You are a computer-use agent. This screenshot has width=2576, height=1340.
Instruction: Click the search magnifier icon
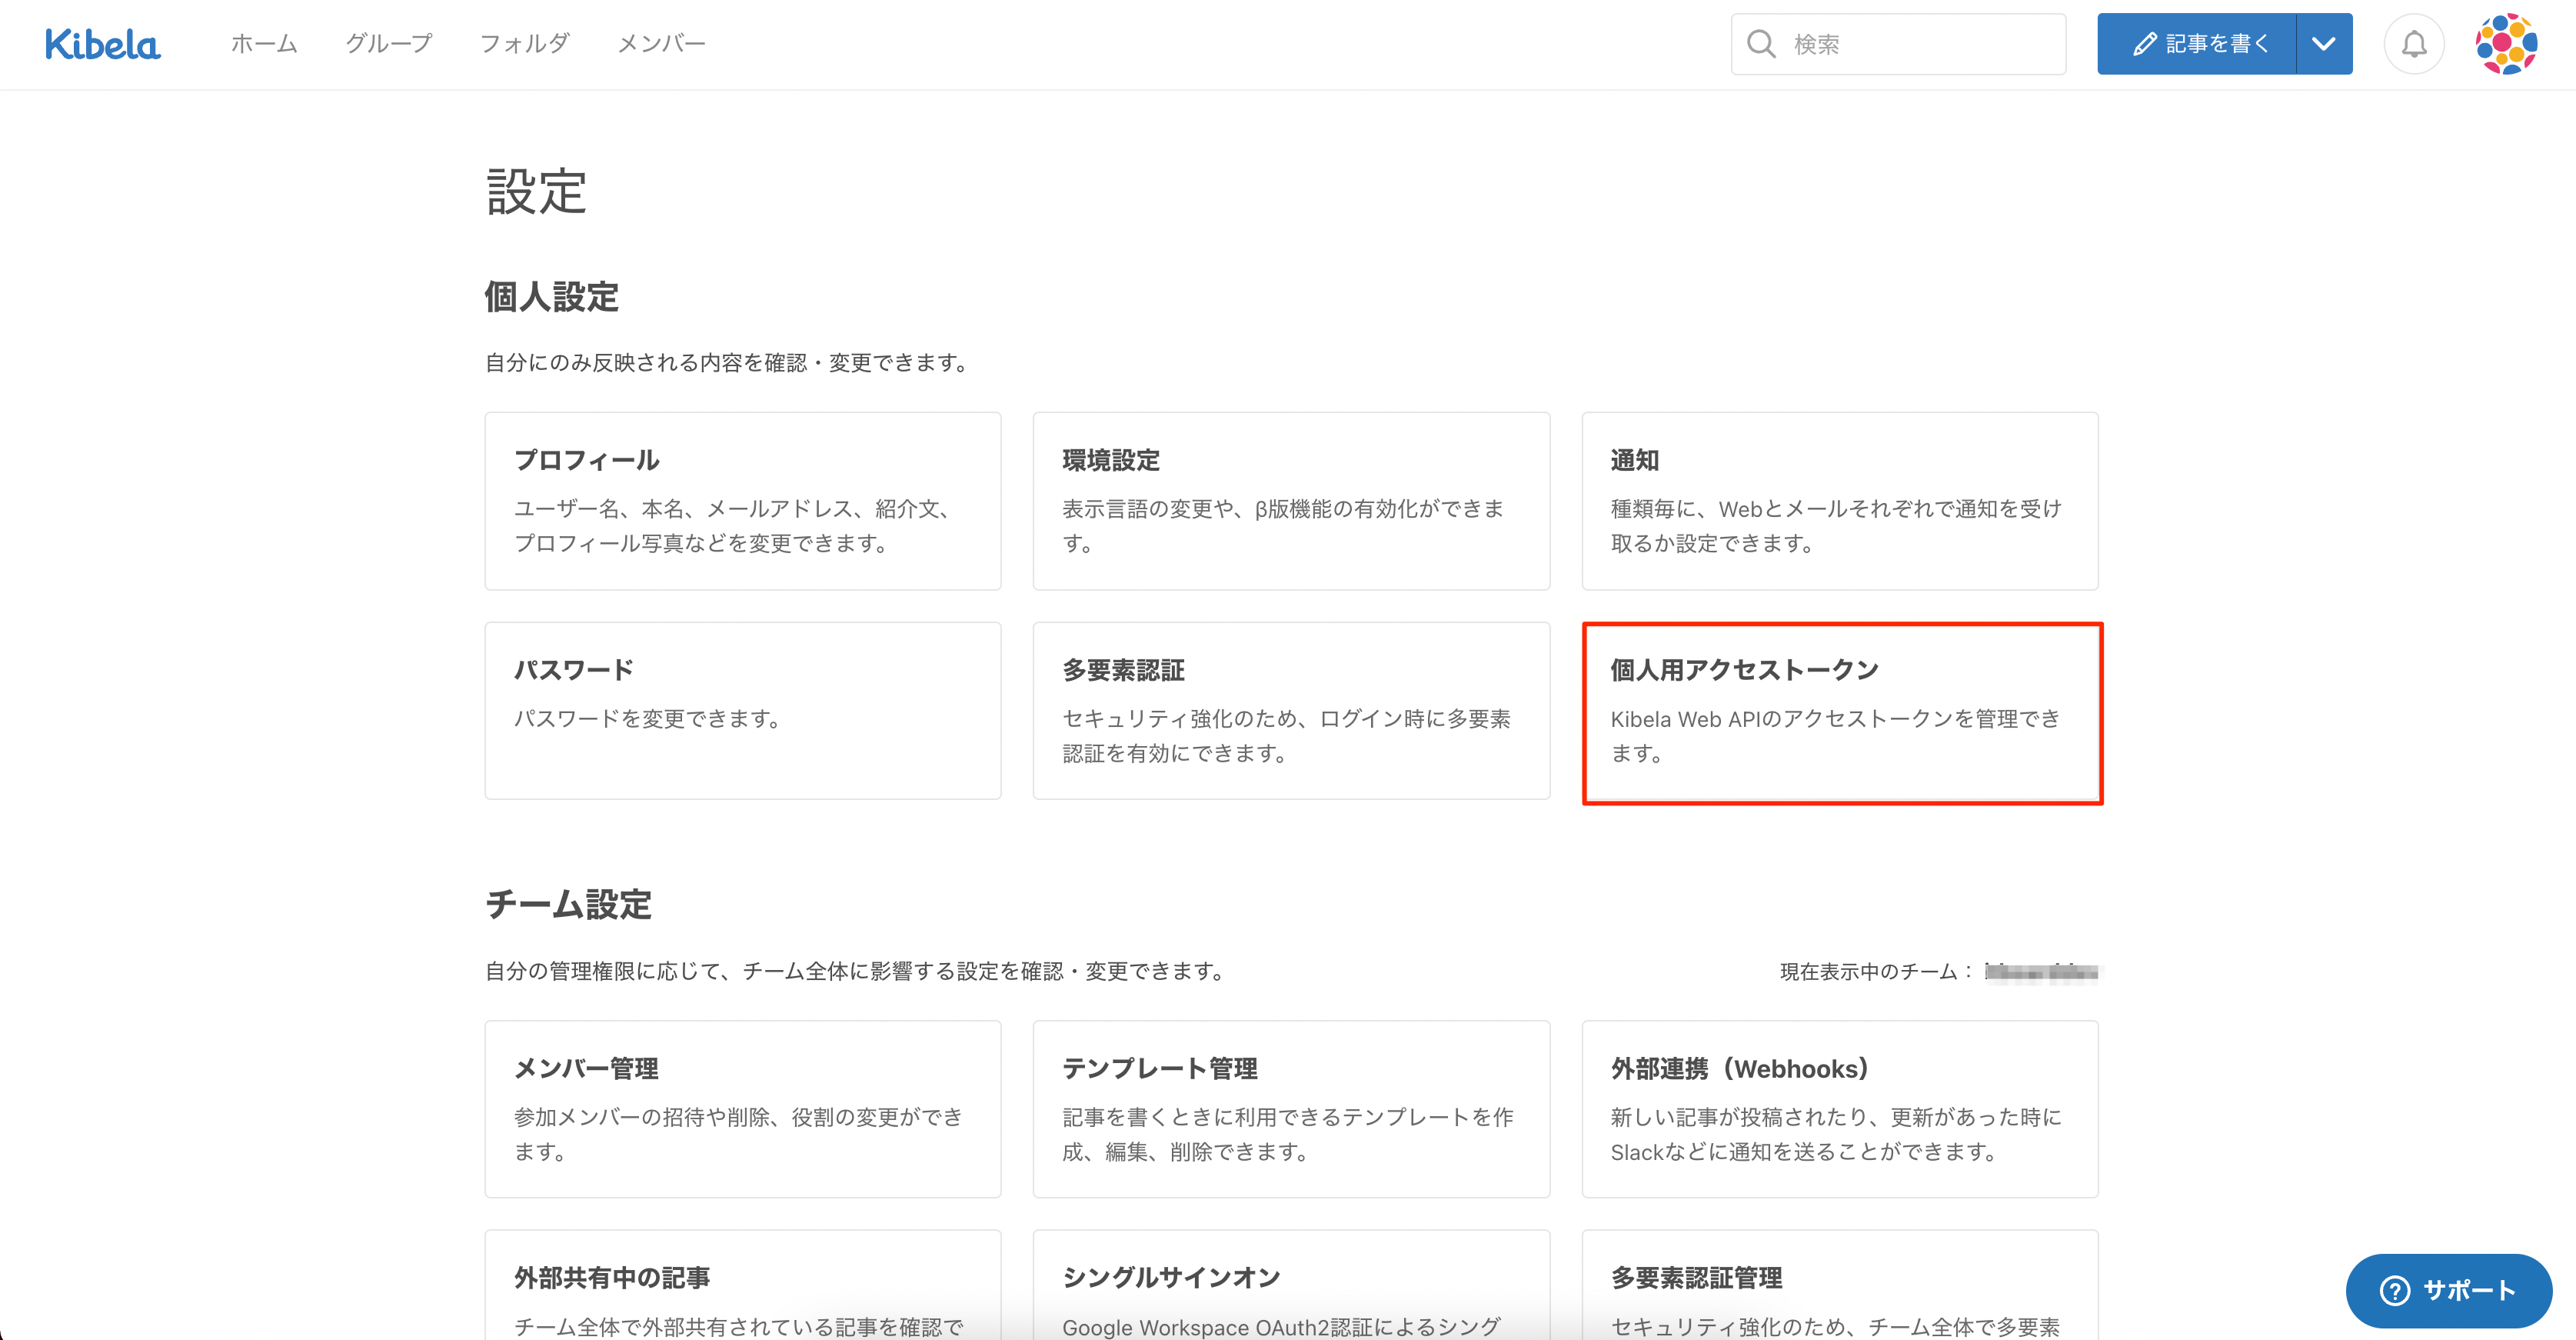pos(1761,44)
